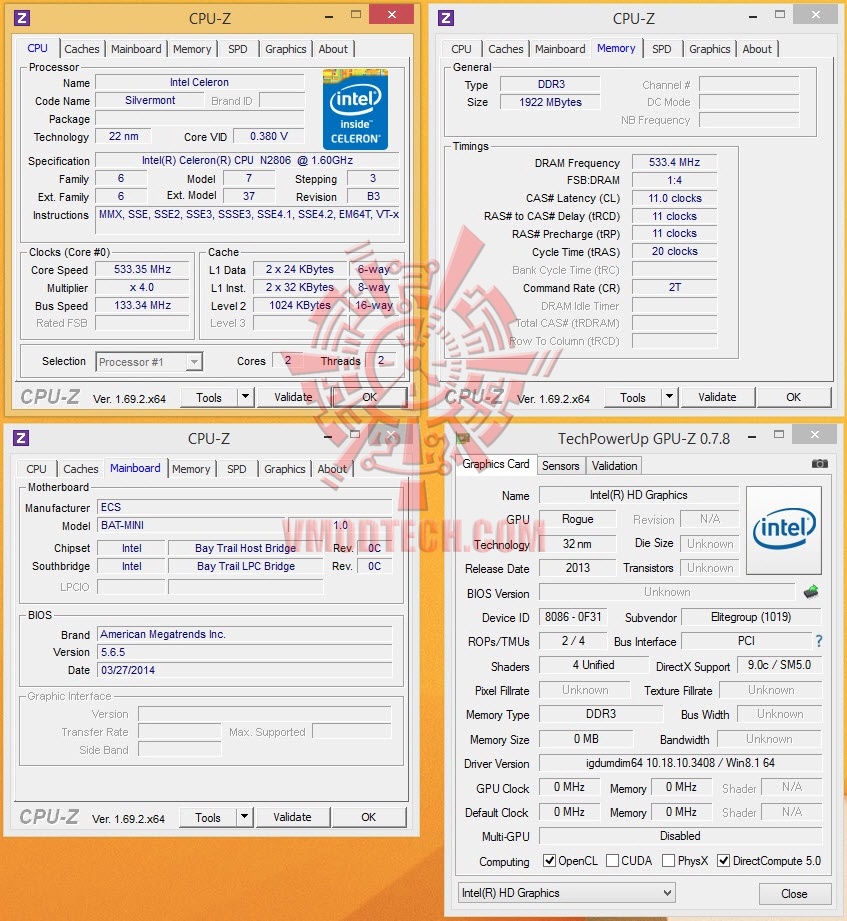Open About tab in the top-left CPU-Z window
Screen dimensions: 847x921
click(x=333, y=49)
